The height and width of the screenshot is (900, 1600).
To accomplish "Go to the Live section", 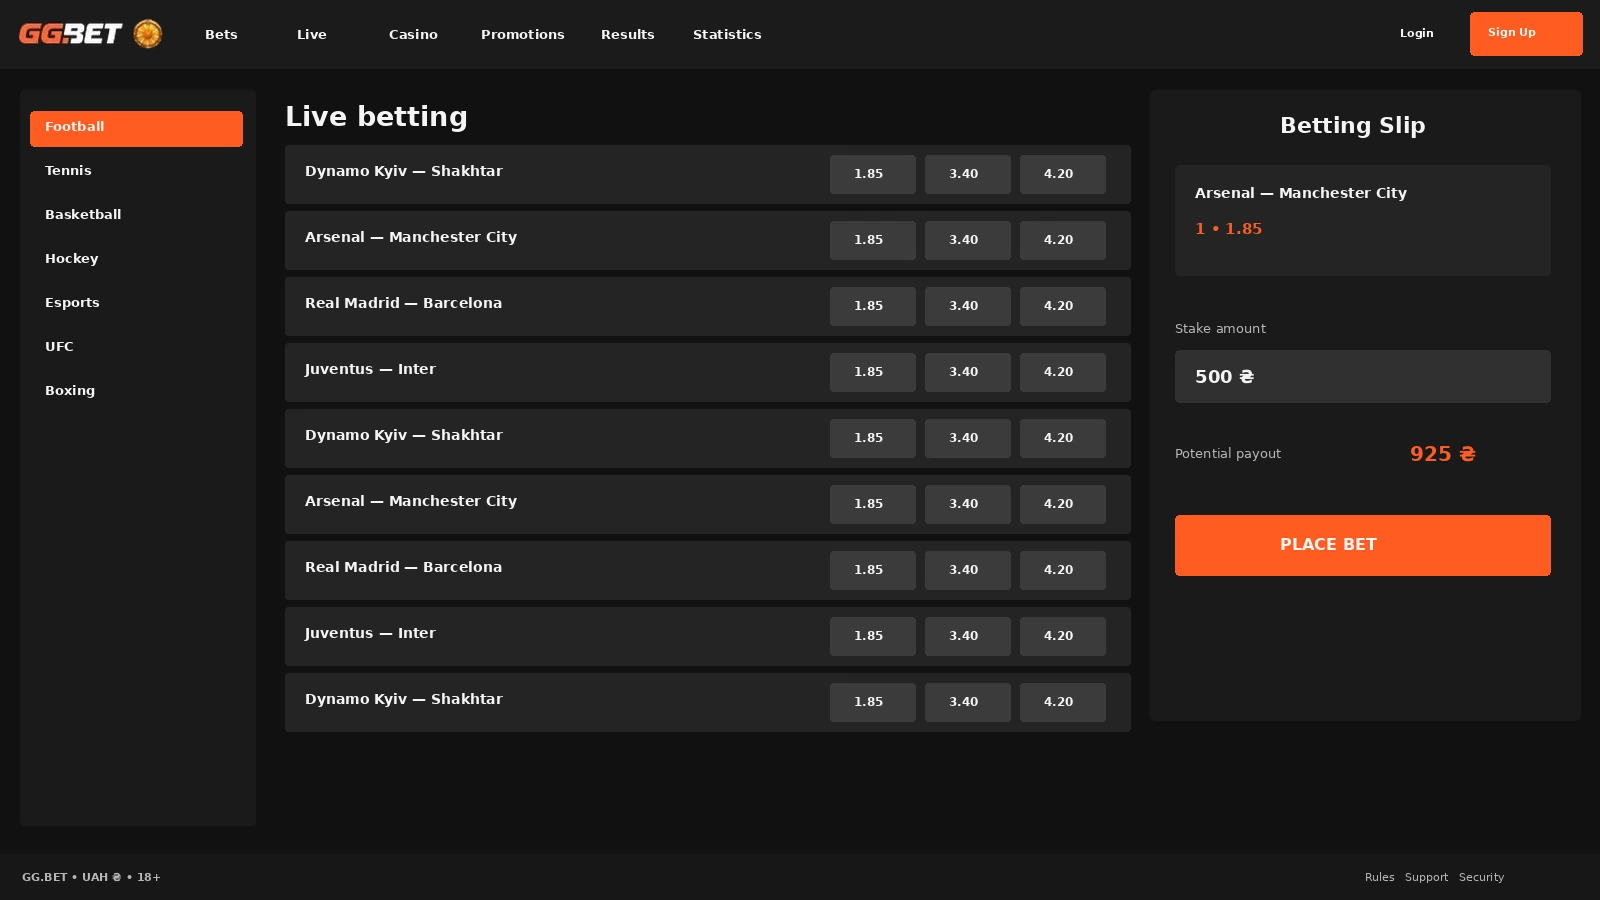I will point(312,34).
